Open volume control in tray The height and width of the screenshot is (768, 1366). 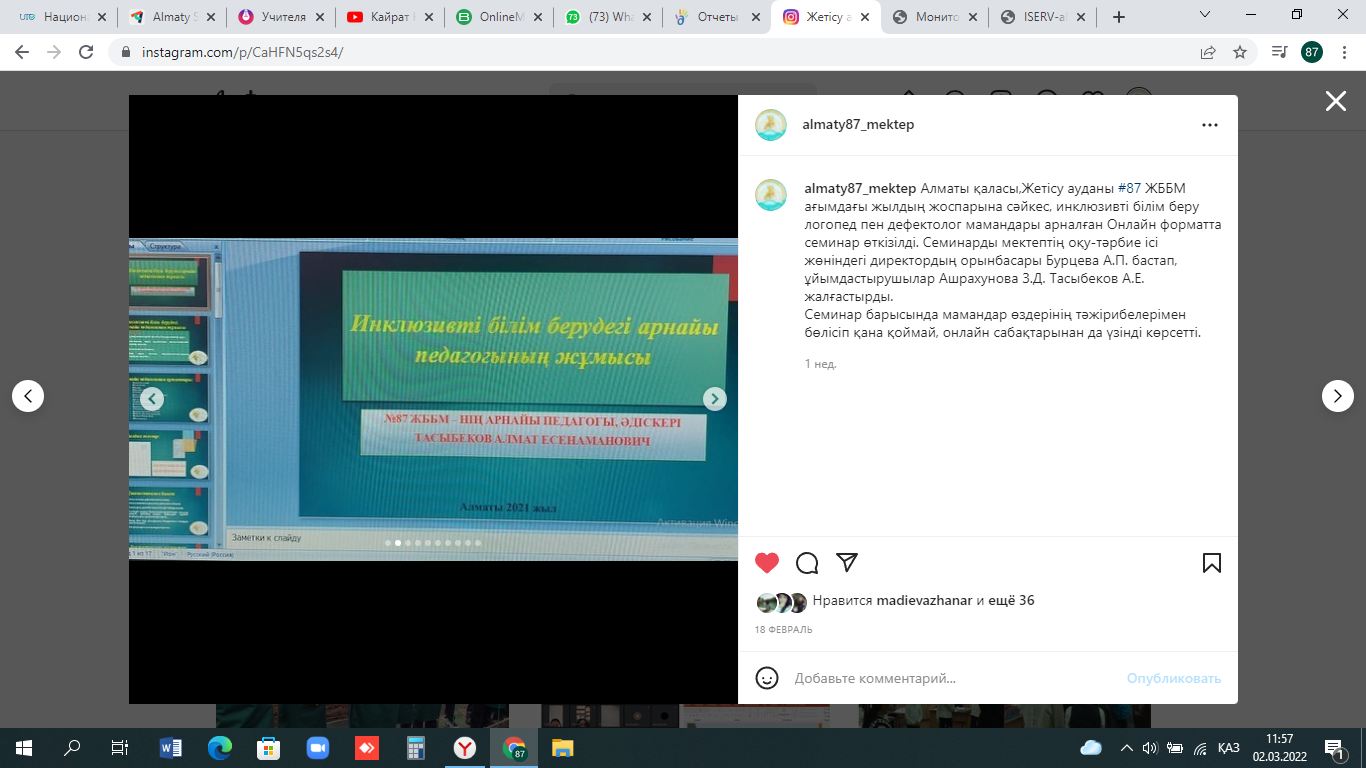pos(1150,748)
